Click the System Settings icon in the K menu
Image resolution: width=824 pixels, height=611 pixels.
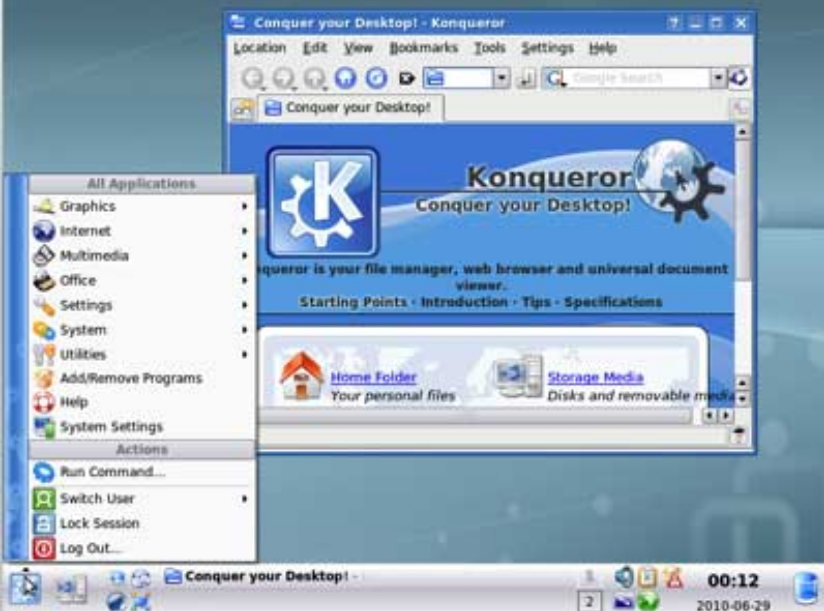click(44, 427)
